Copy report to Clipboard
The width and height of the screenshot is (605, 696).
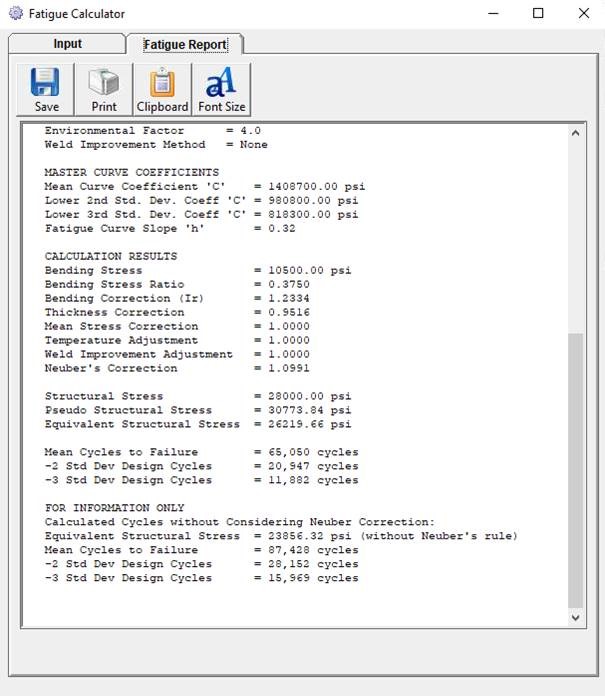point(162,90)
